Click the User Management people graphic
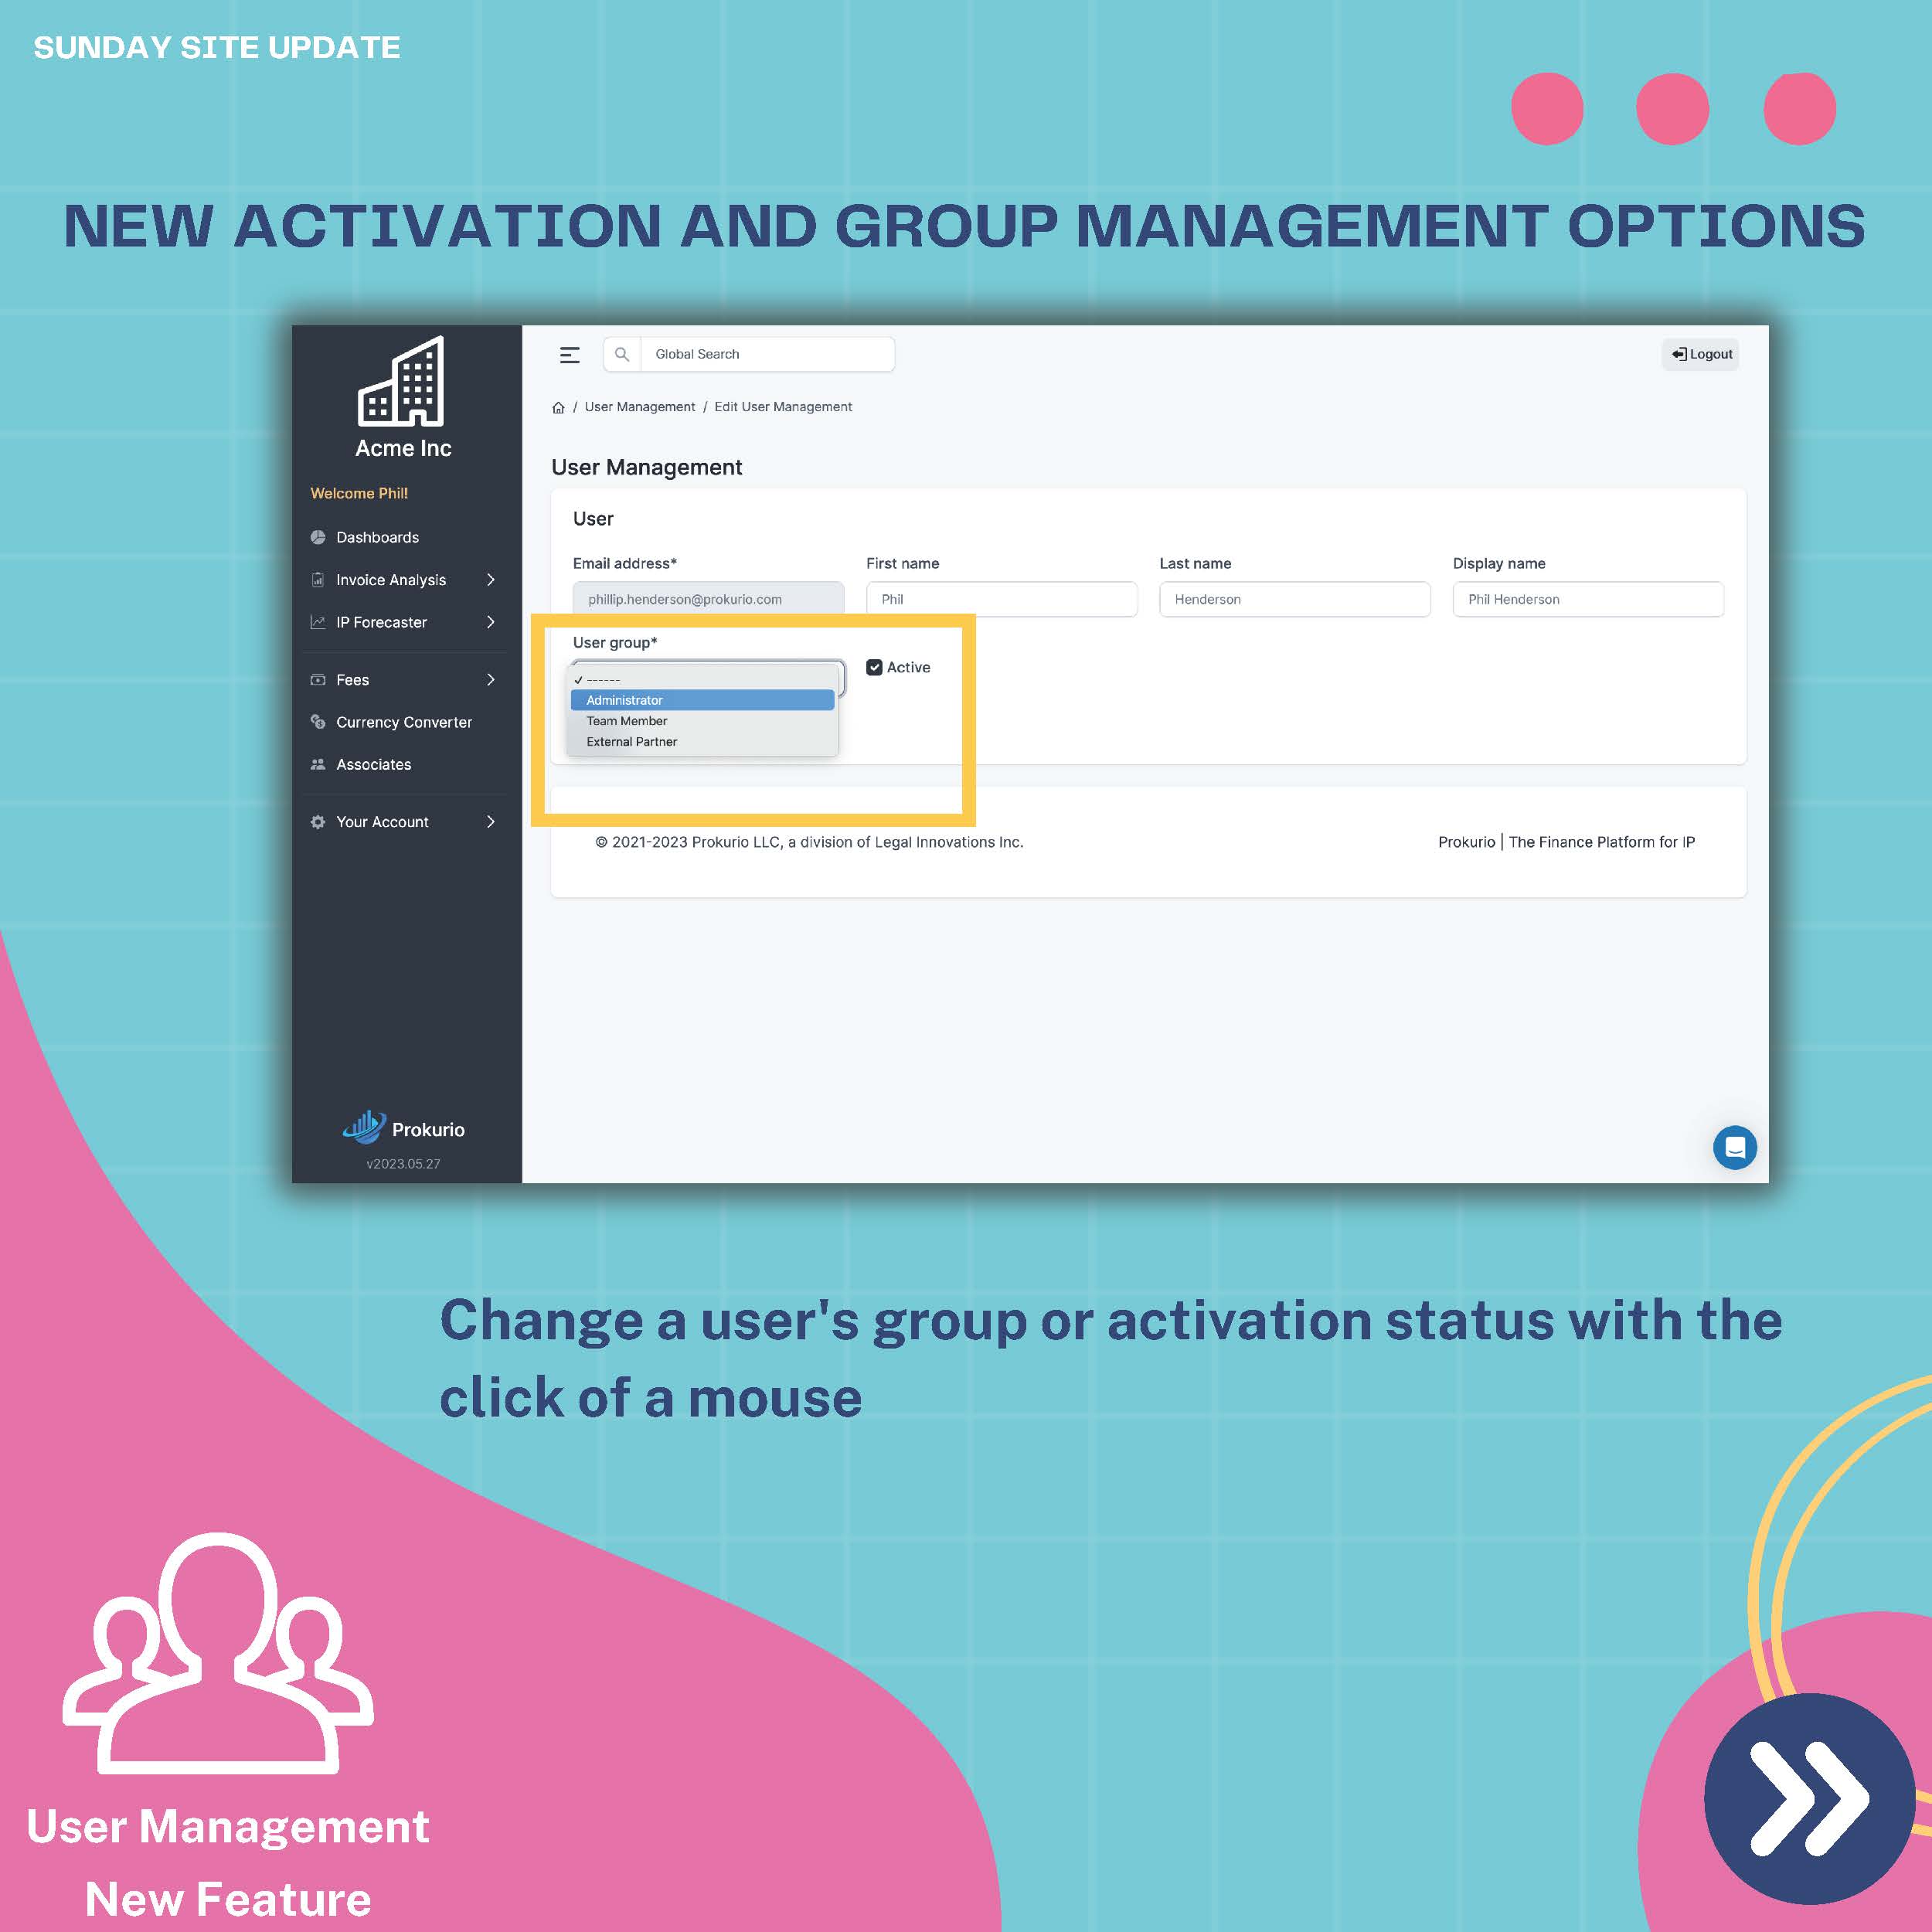The height and width of the screenshot is (1932, 1932). (x=218, y=1653)
